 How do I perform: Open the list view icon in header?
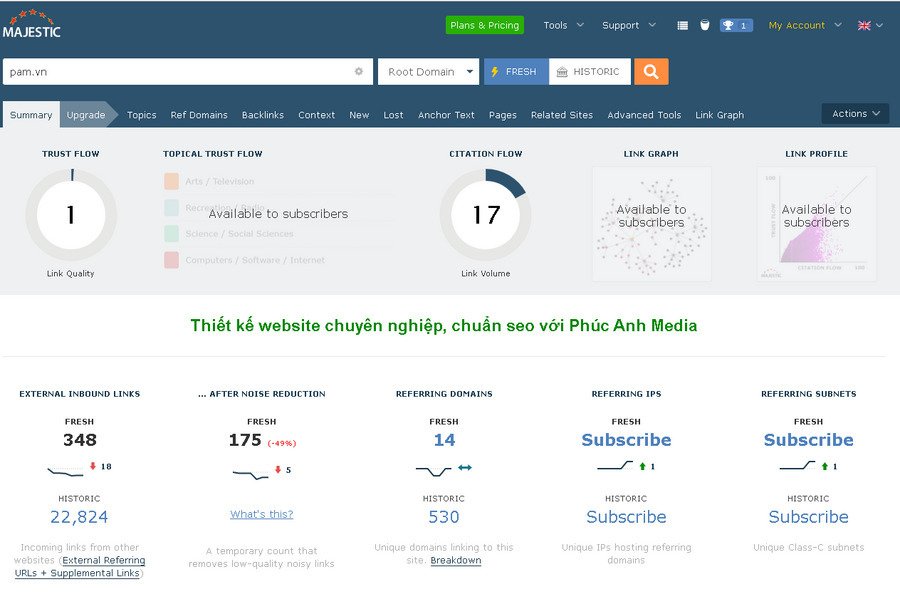coord(682,26)
